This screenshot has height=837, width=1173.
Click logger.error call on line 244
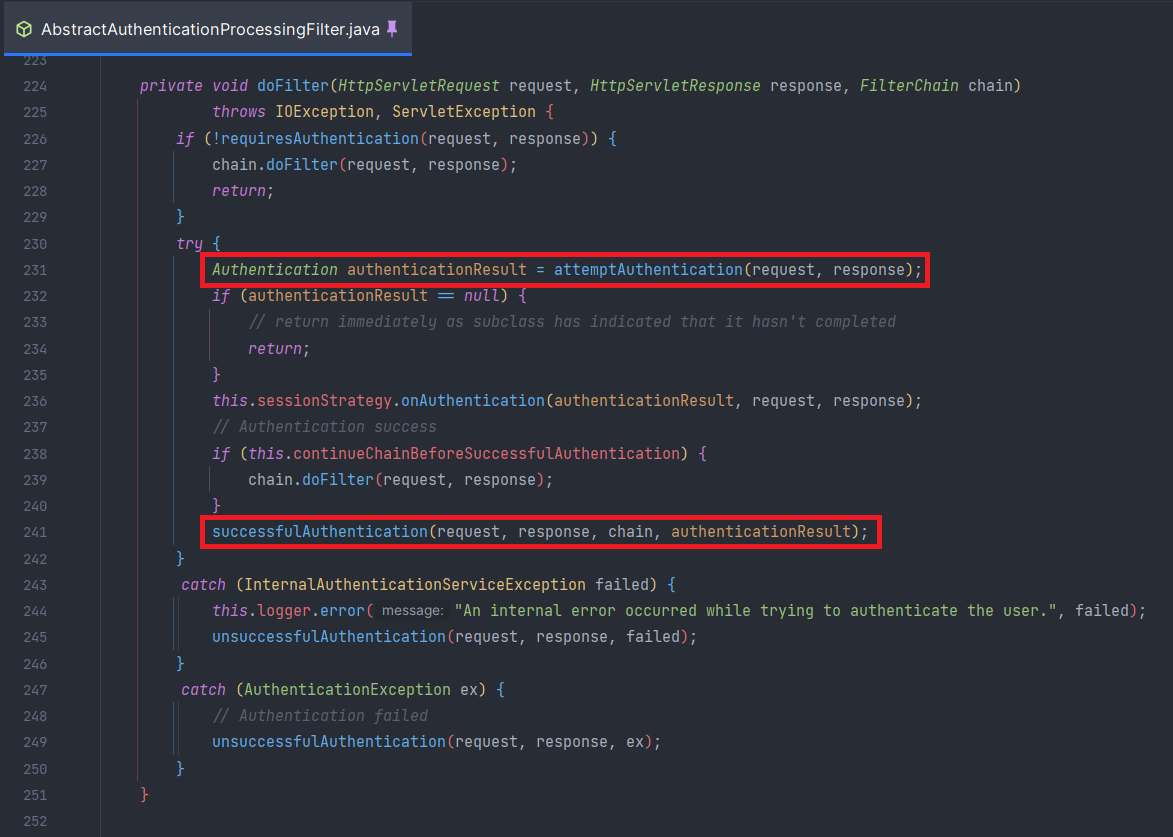[x=310, y=611]
